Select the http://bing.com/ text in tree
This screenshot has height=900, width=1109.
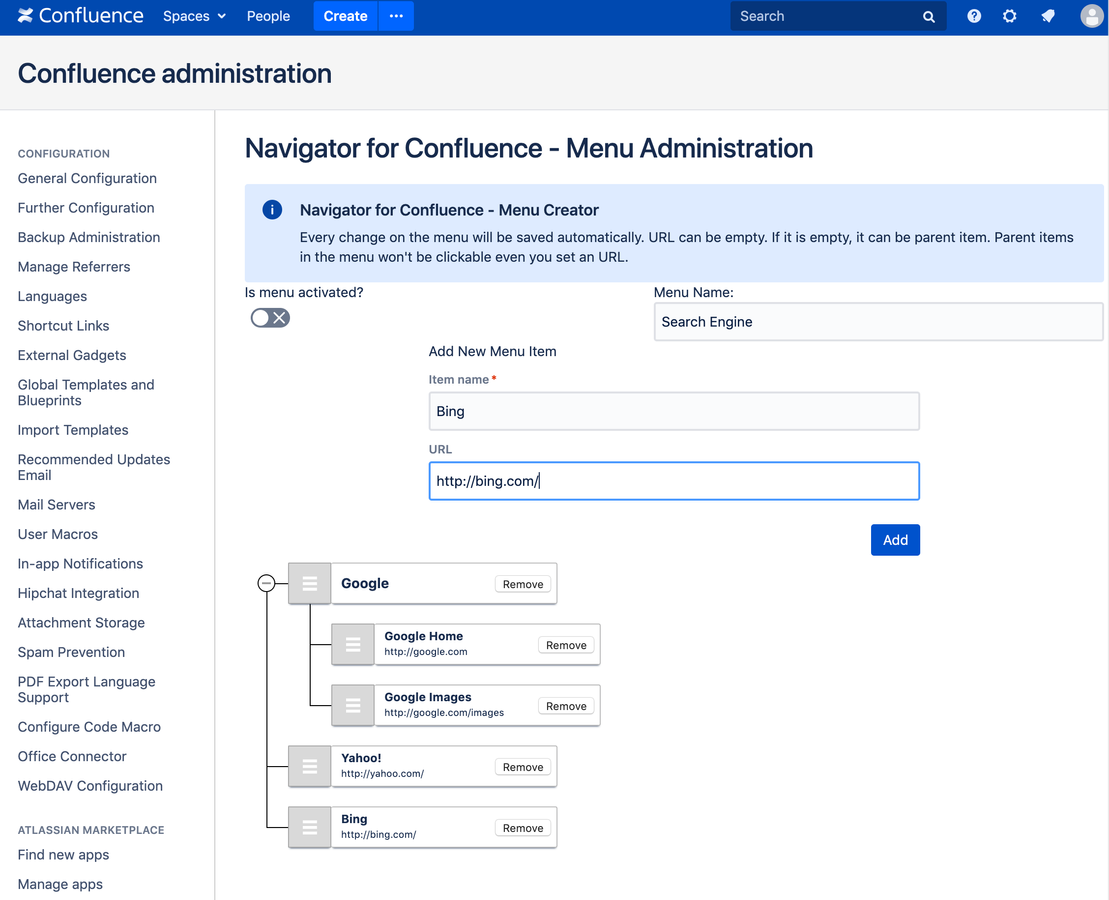[x=378, y=834]
